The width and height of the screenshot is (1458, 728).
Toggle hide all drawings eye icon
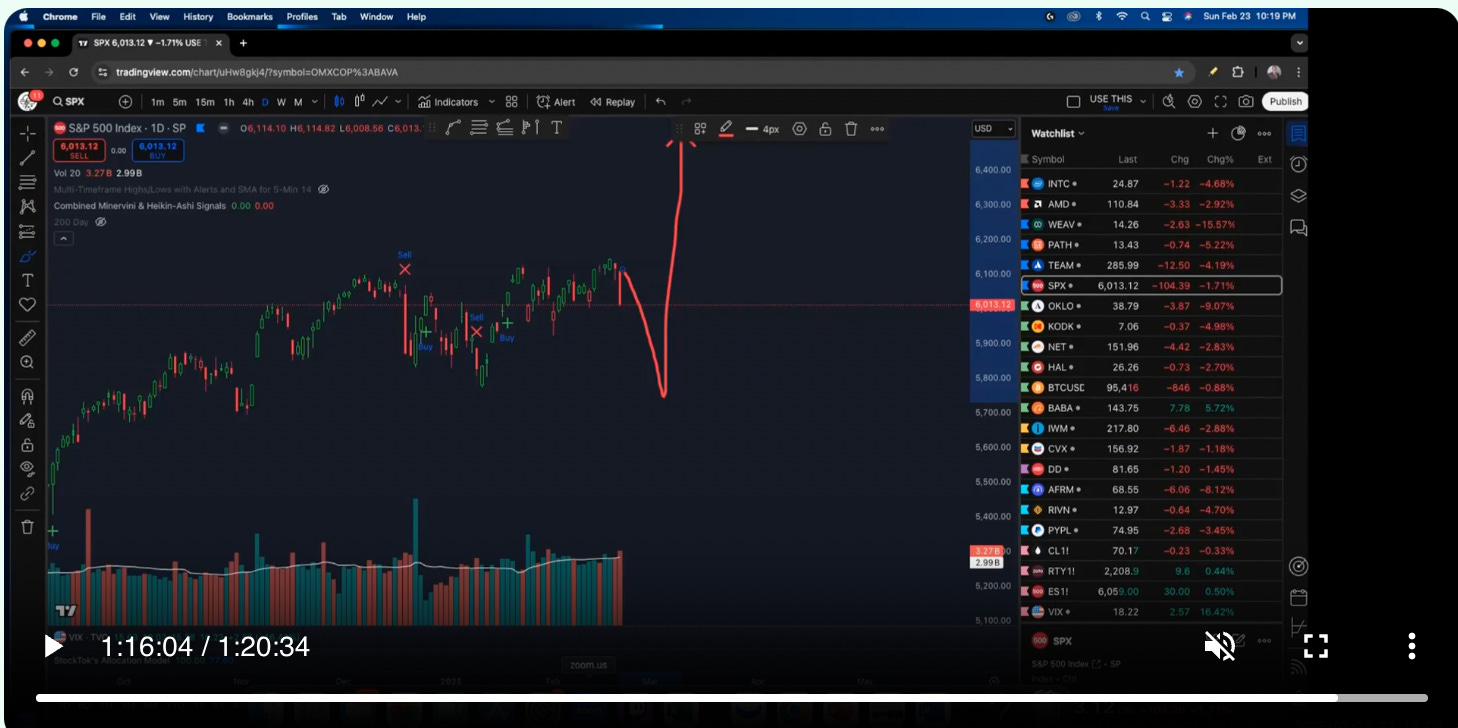[x=27, y=469]
